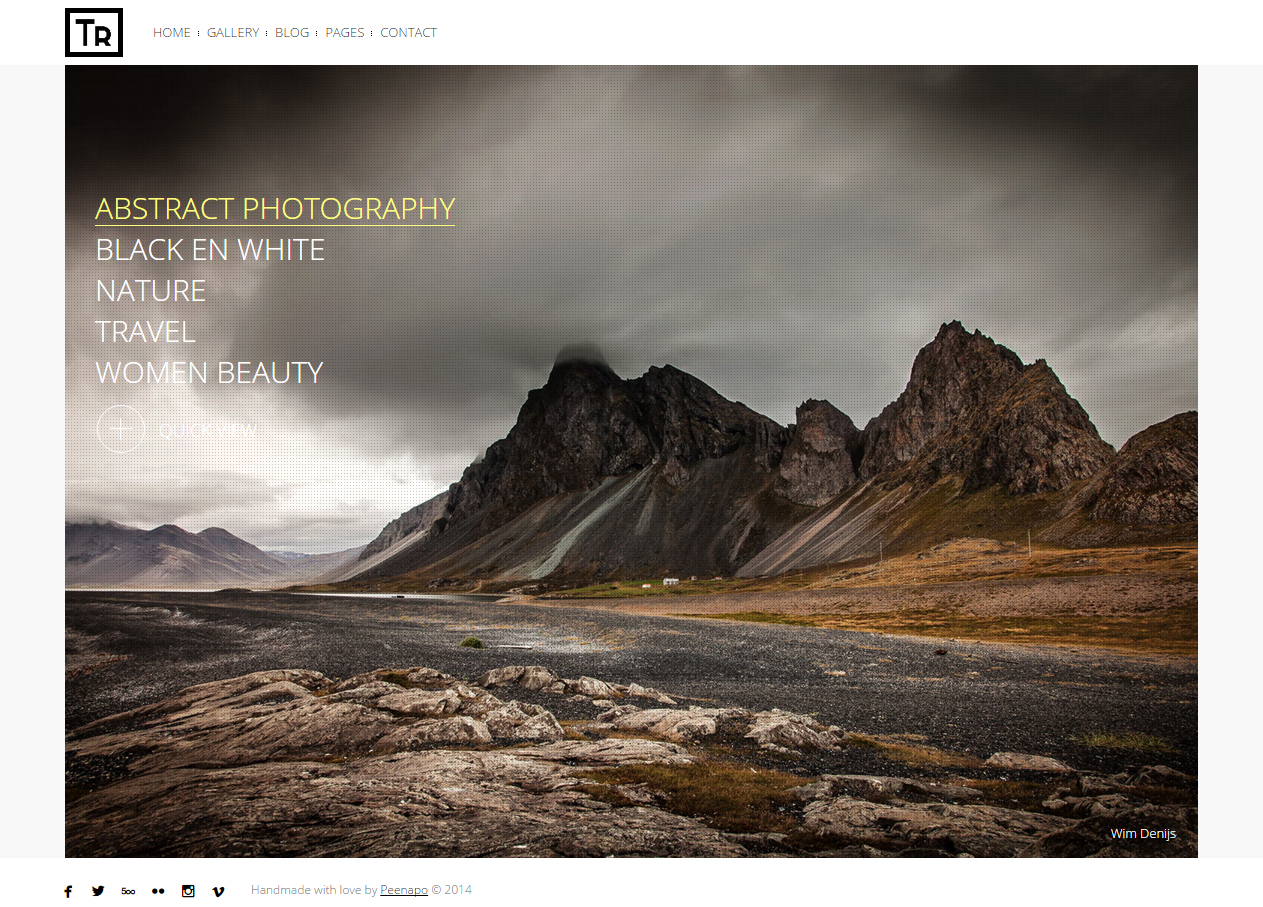Open the Gallery menu item
Viewport: 1263px width, 907px height.
(x=233, y=33)
